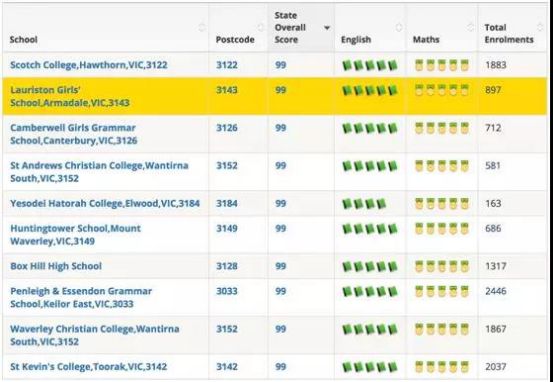Open Yesodei Hatorah College link

105,204
